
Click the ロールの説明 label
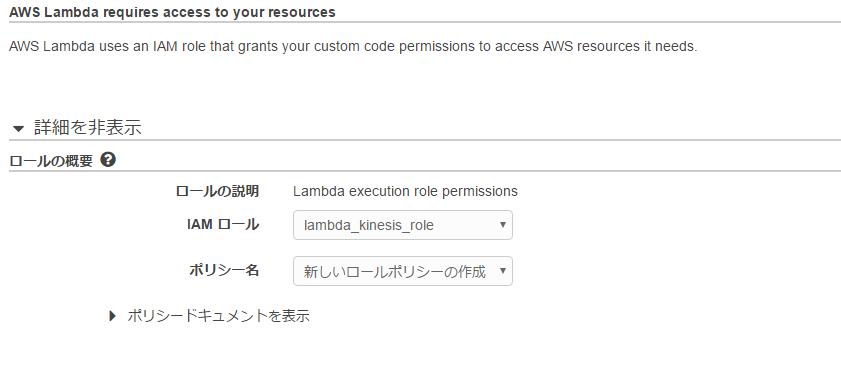point(217,191)
